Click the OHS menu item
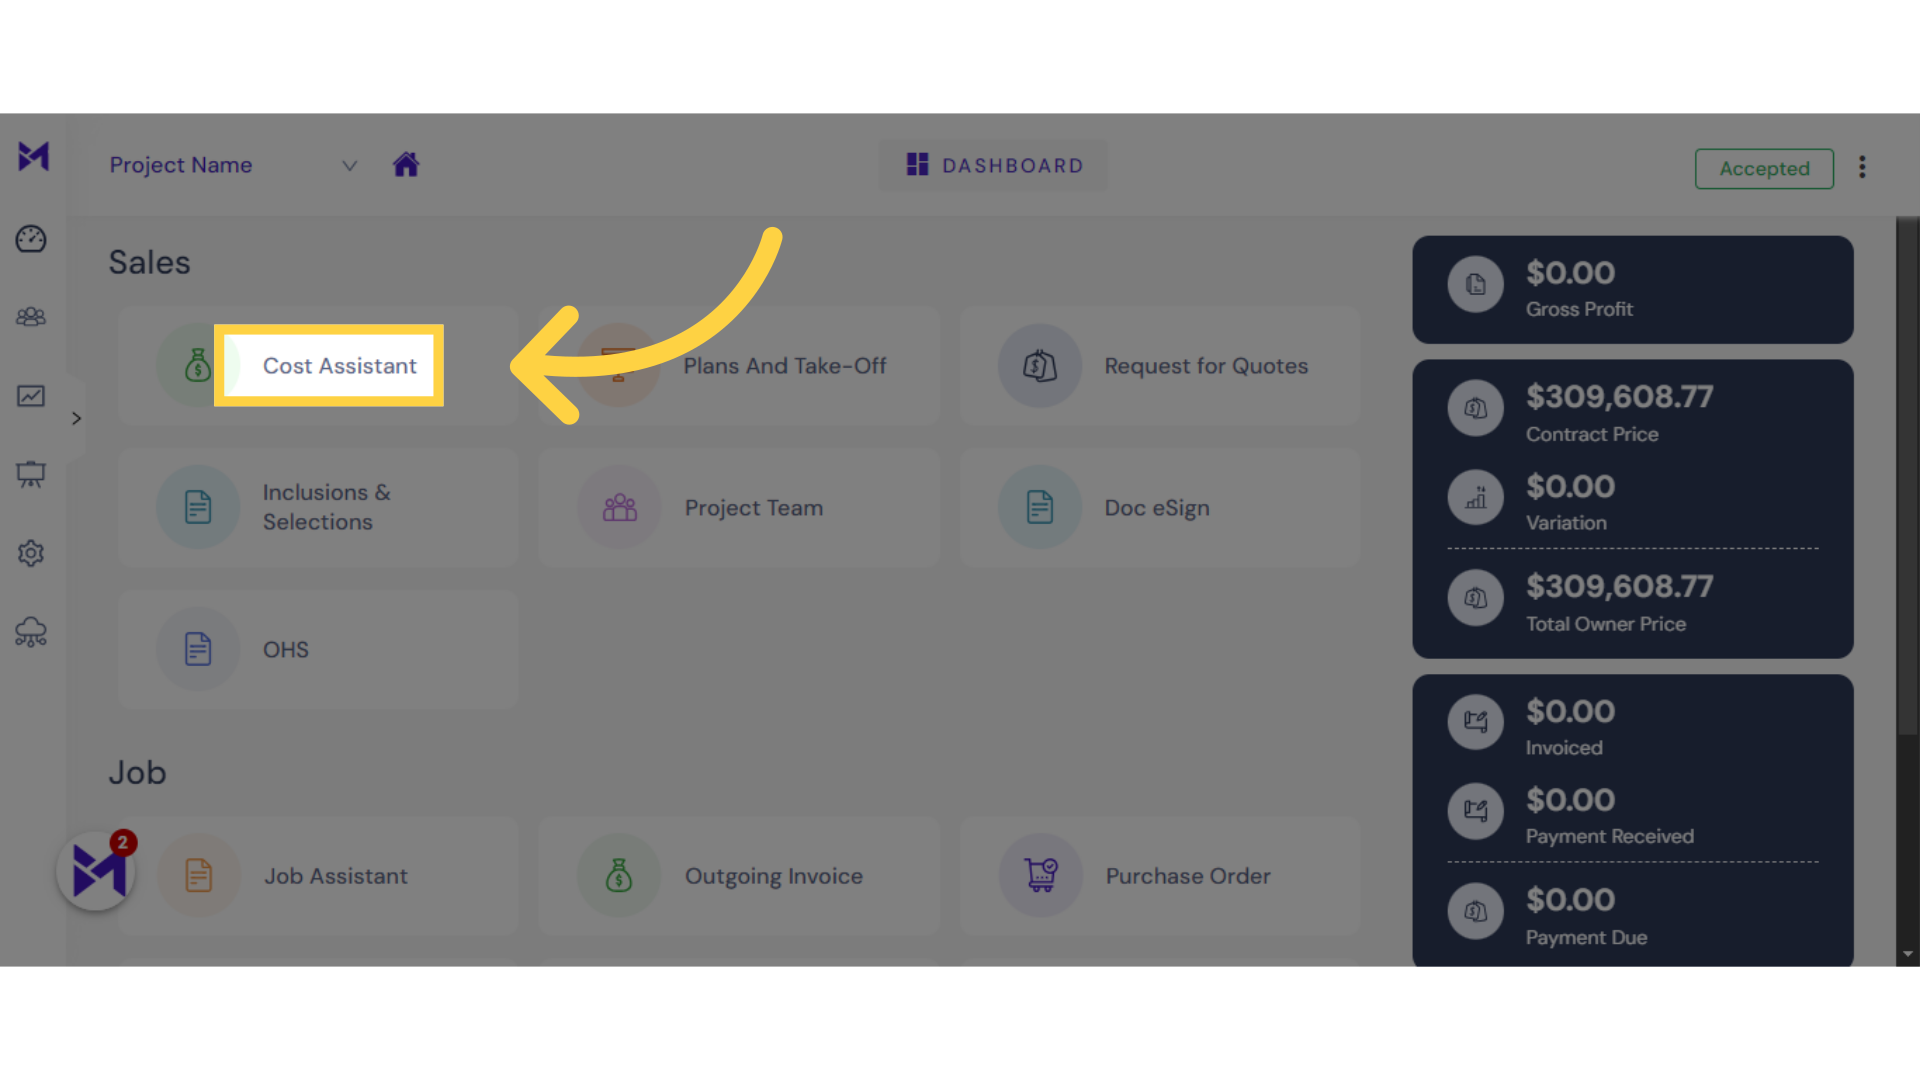The image size is (1920, 1080). [x=285, y=649]
